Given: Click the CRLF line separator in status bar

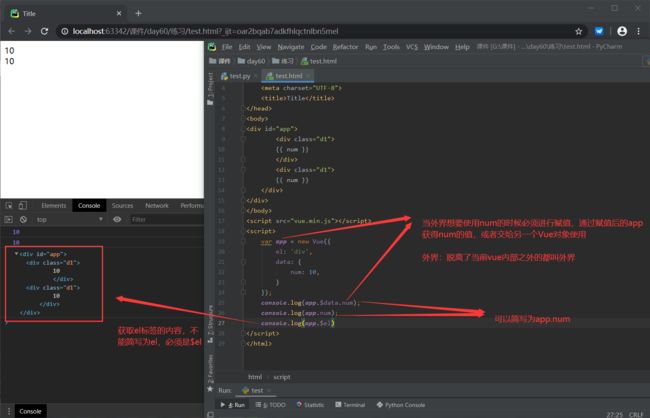Looking at the screenshot, I should point(635,414).
